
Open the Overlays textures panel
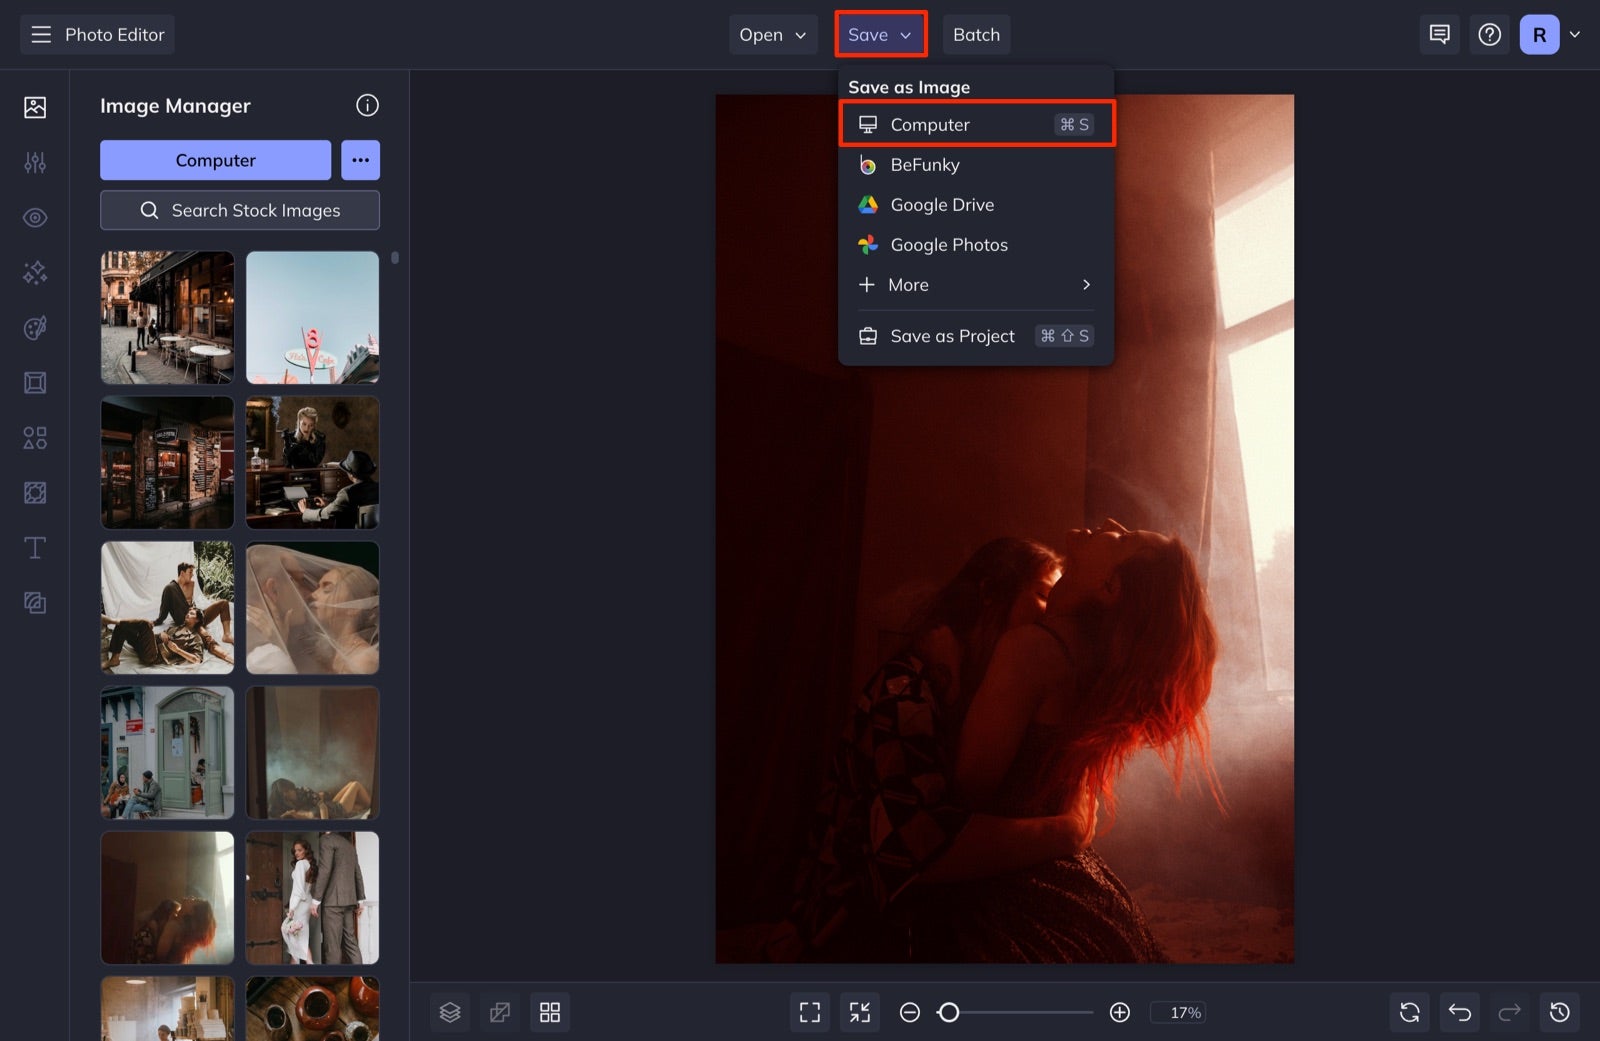(35, 492)
